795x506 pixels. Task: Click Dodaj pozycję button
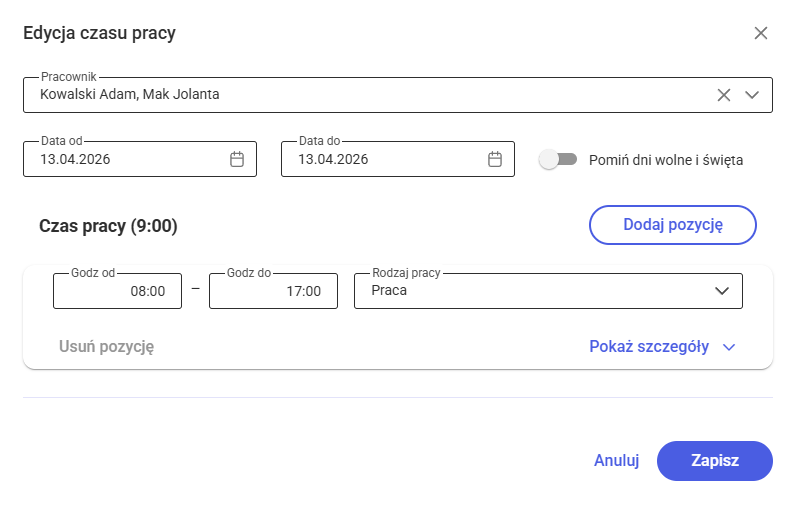point(673,225)
